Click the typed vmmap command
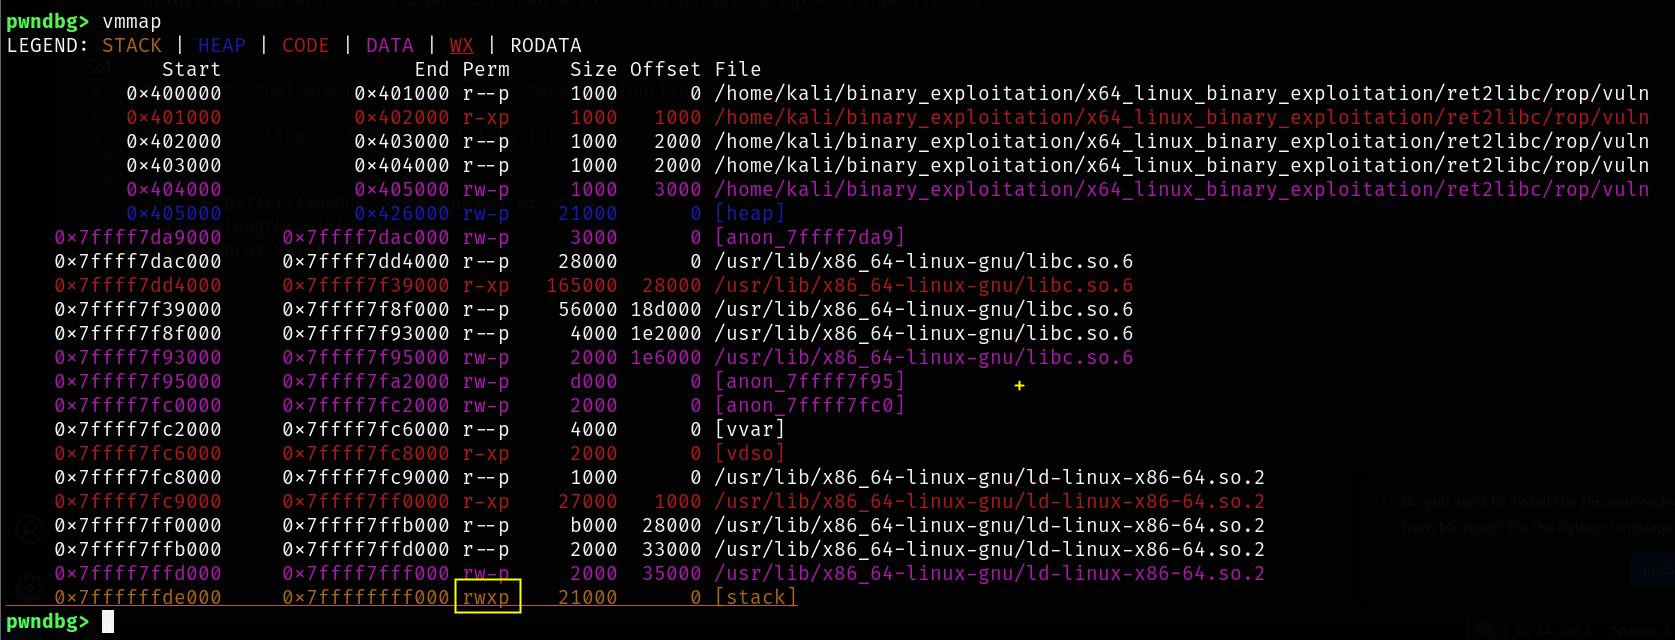Screen dimensions: 1675x640 click(131, 21)
